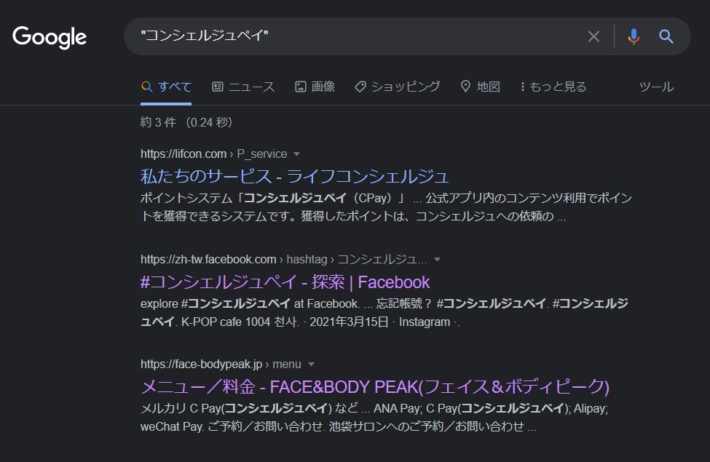Screen dimensions: 710x462
Task: Open dropdown arrow beside face-bodypeak.jp URL
Action: [x=311, y=364]
